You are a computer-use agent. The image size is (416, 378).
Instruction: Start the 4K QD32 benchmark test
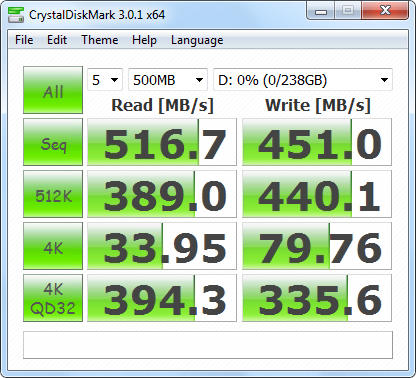click(53, 298)
